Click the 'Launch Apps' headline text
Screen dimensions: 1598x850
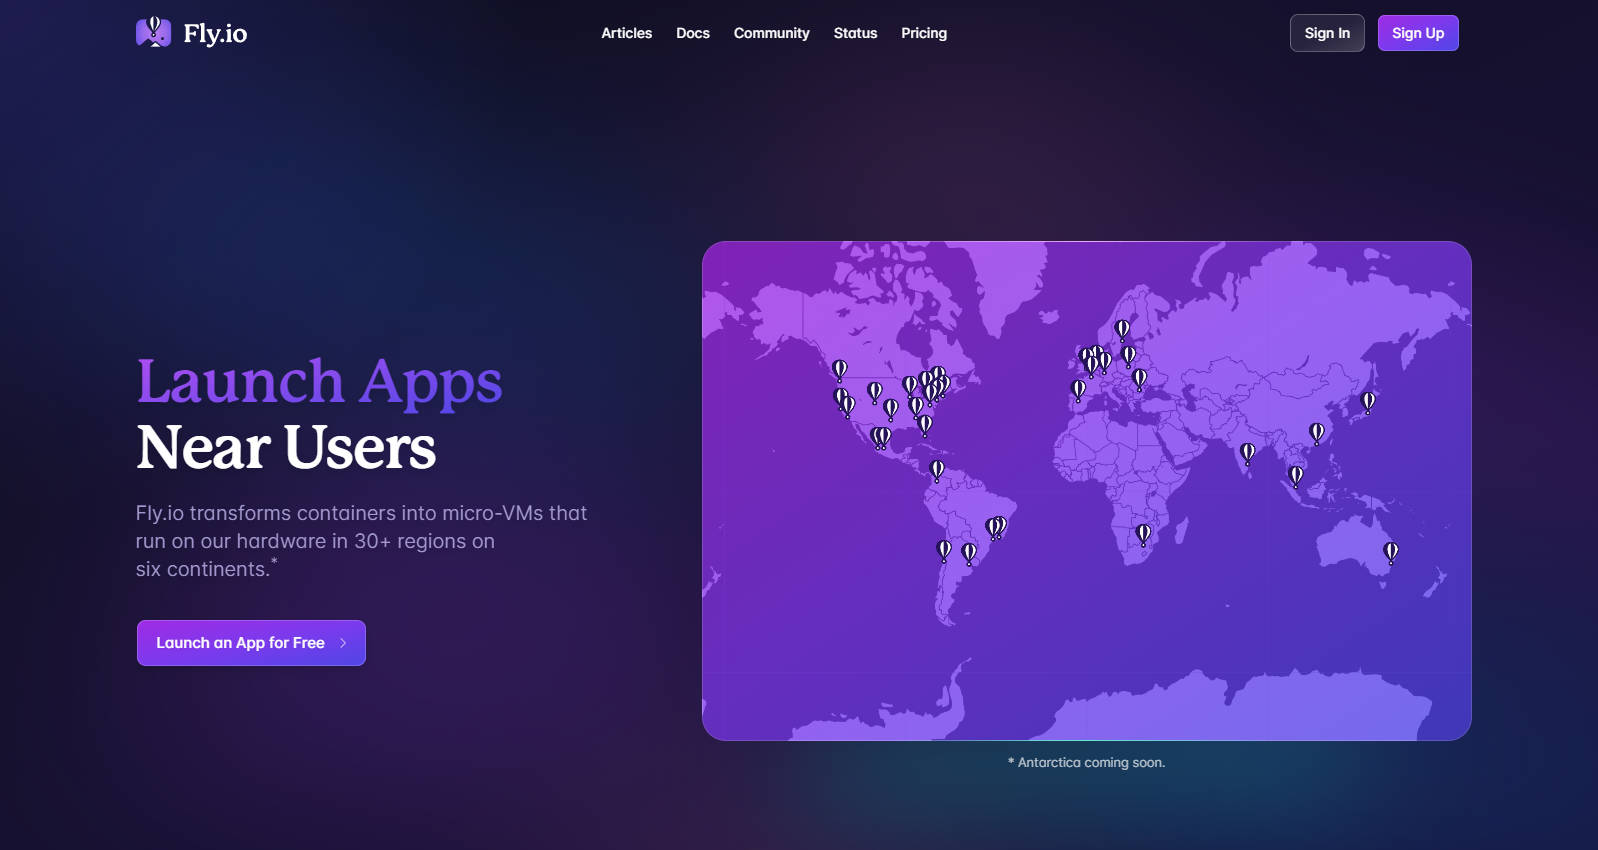coord(319,381)
